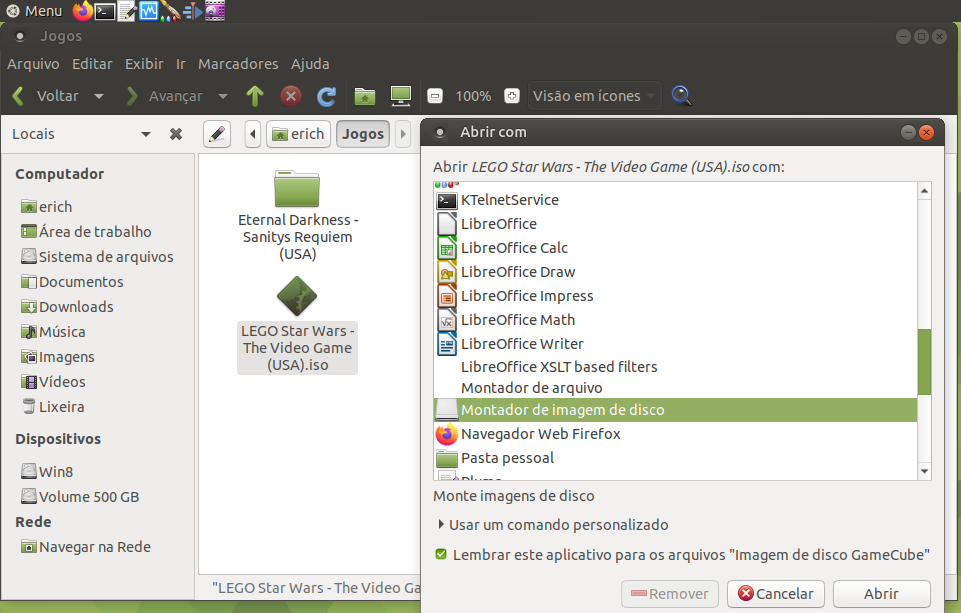Launch the paintbrush drawing app icon
The width and height of the screenshot is (961, 613).
(x=170, y=11)
